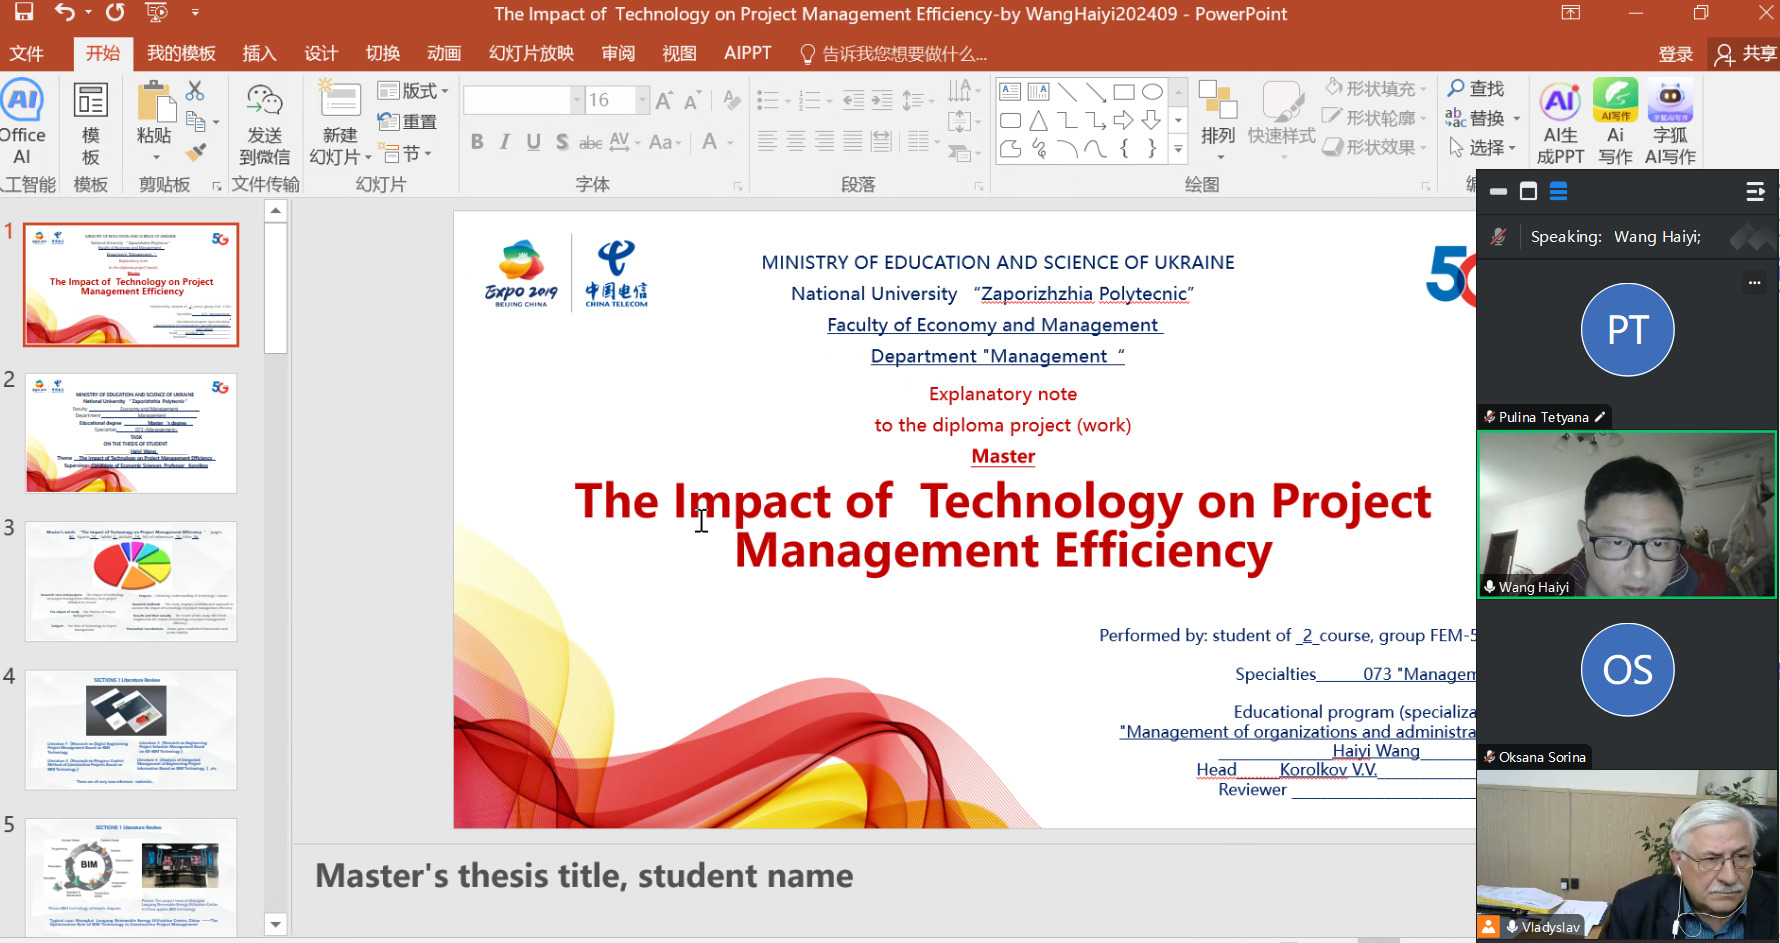Screen dimensions: 1780x943
Task: Click the Save icon in title bar
Action: coord(23,13)
